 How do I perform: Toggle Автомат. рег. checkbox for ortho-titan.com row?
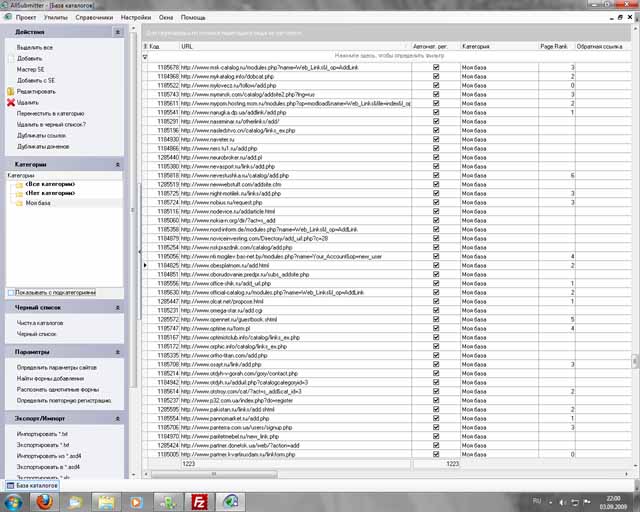point(436,355)
